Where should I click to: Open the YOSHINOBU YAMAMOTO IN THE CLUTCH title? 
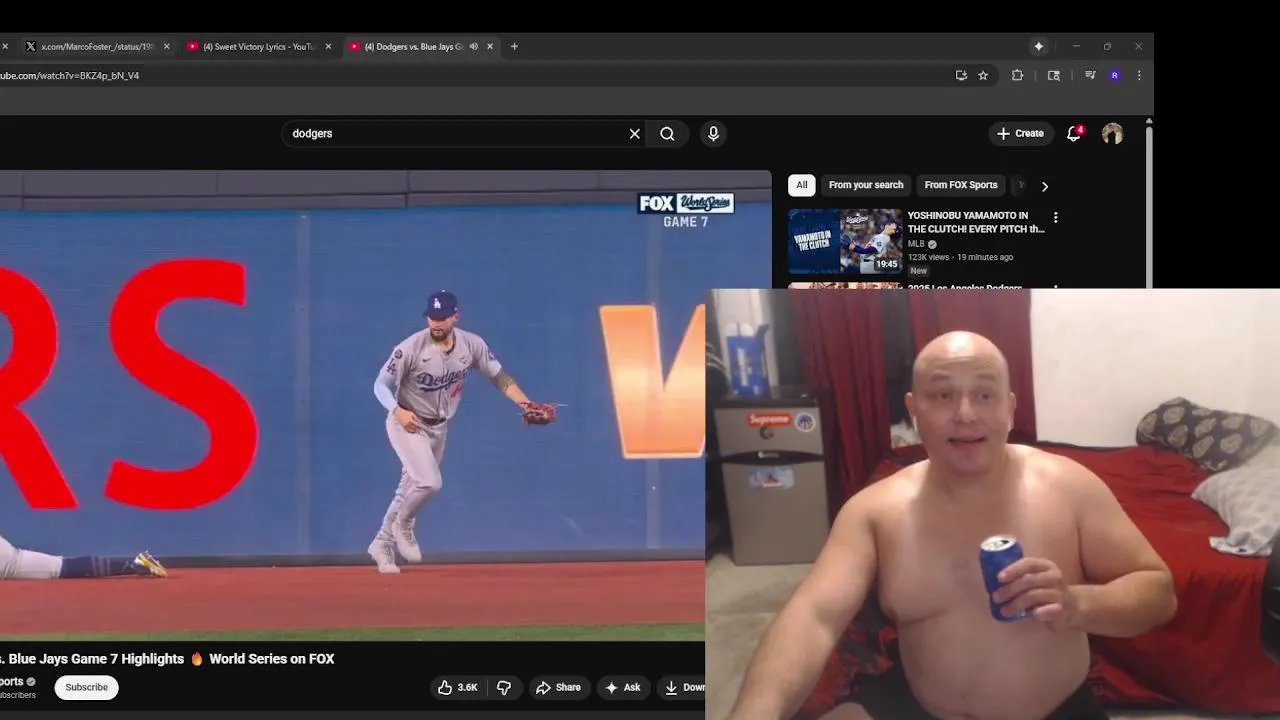[x=976, y=222]
